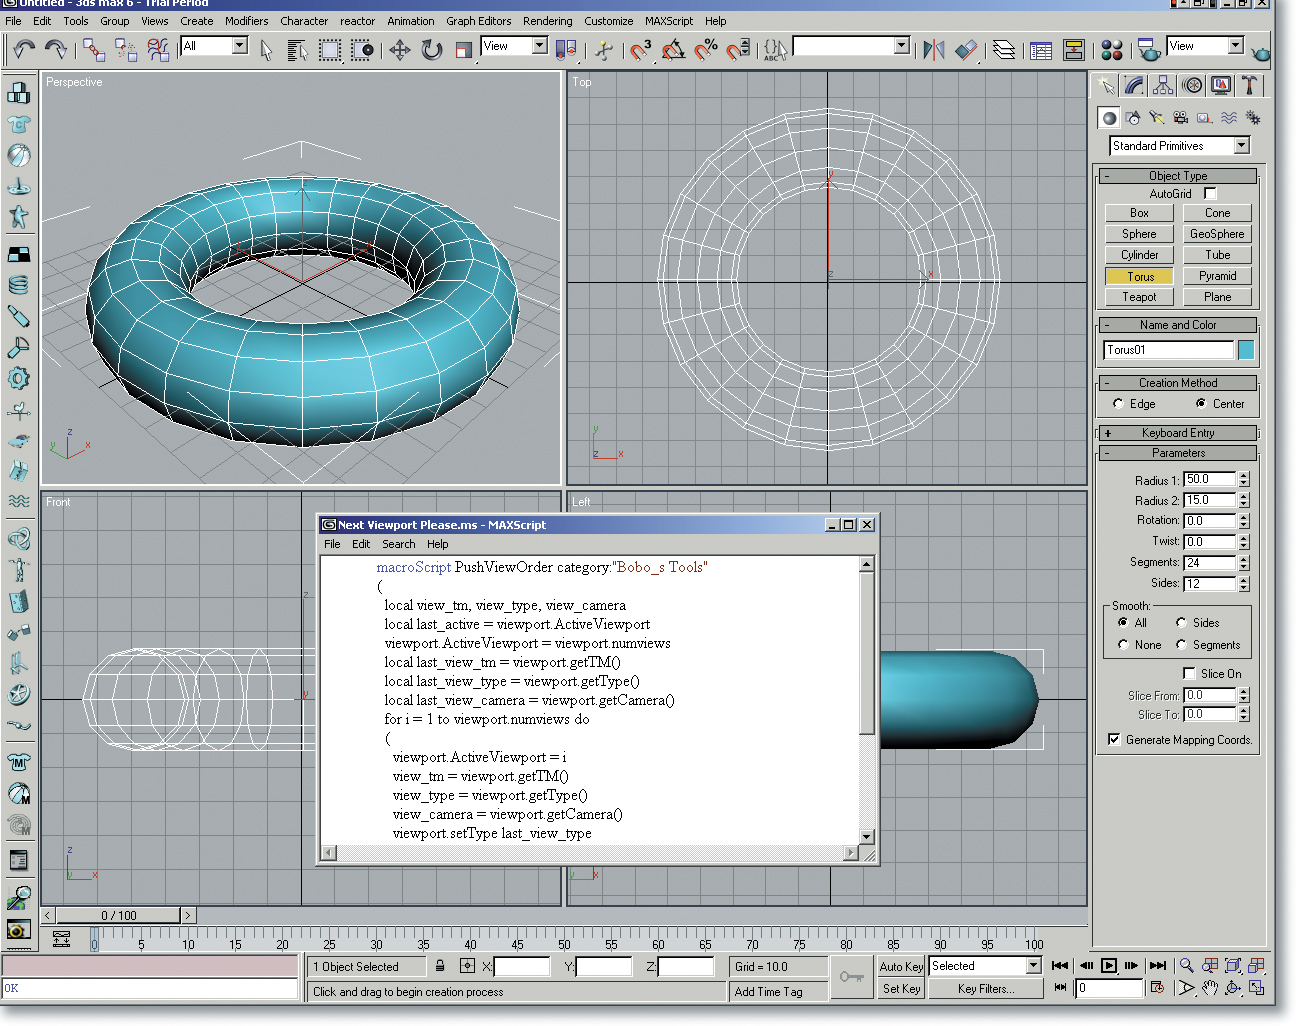Click the Go to Start button
The image size is (1296, 1026).
[x=1060, y=966]
